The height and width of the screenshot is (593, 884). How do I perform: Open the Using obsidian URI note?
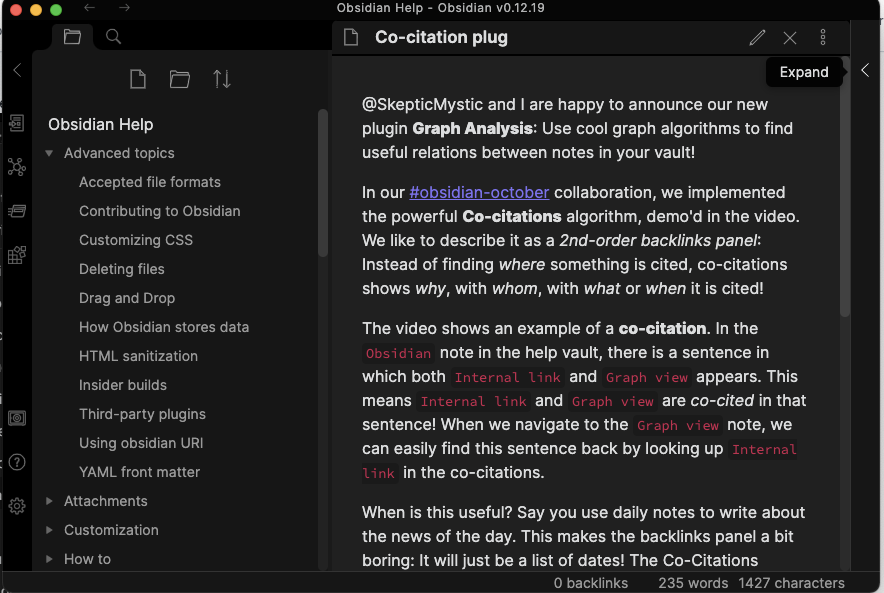(x=141, y=443)
